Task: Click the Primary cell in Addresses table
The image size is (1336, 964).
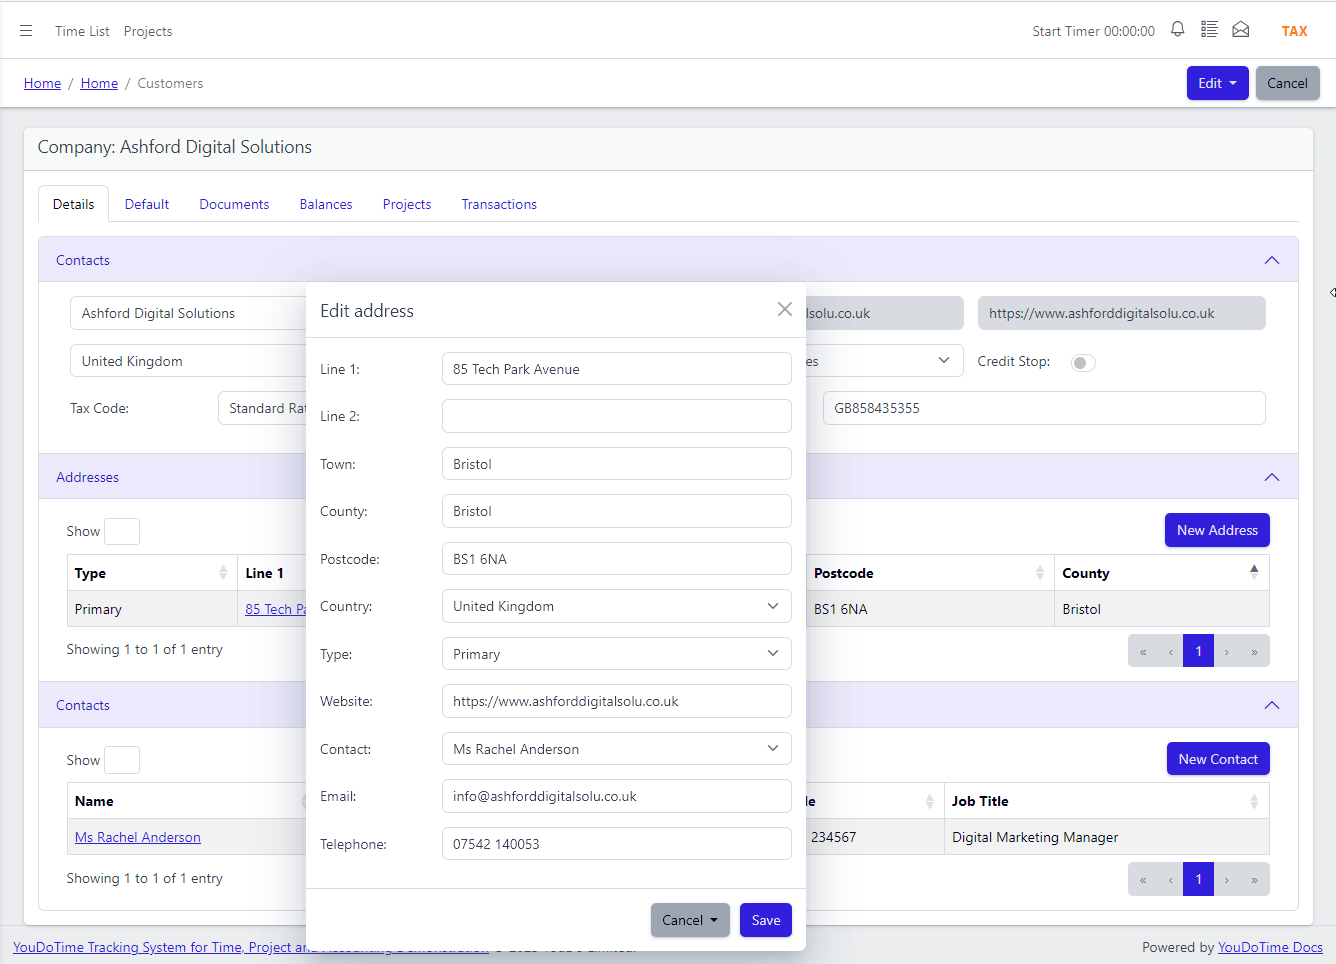Action: pyautogui.click(x=152, y=609)
